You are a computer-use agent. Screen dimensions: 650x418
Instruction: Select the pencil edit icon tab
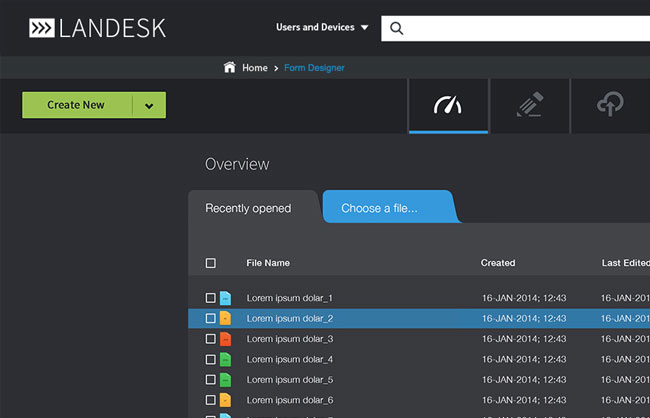click(x=529, y=105)
